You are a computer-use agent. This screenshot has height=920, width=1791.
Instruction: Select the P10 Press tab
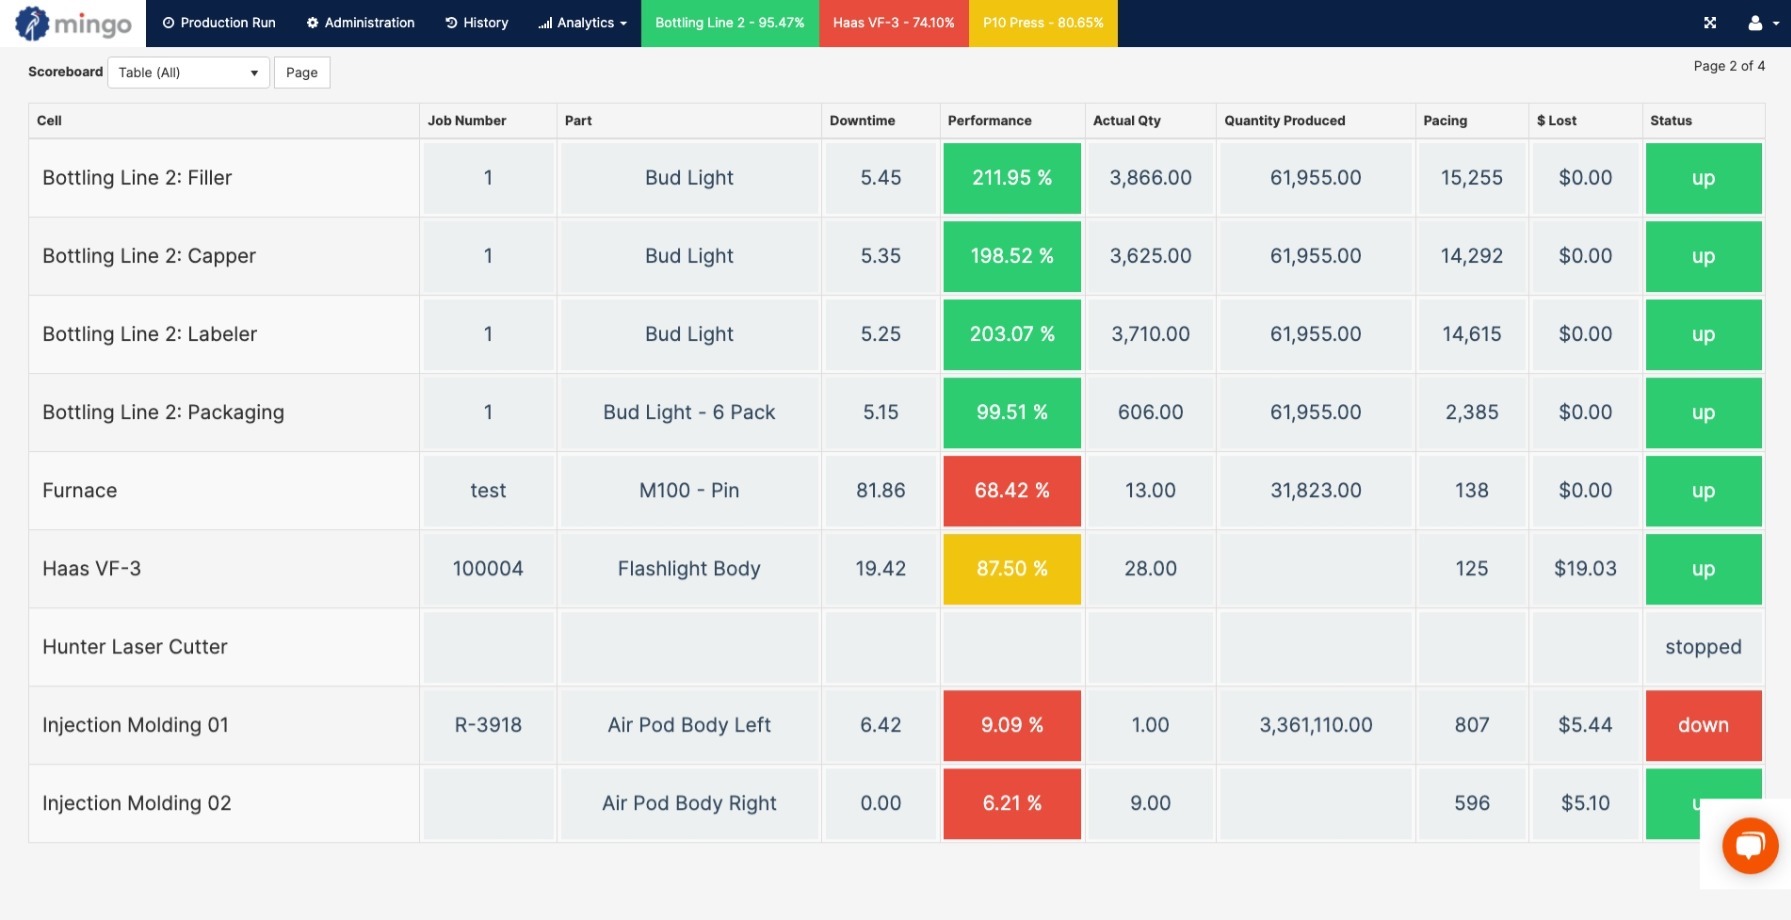1043,22
